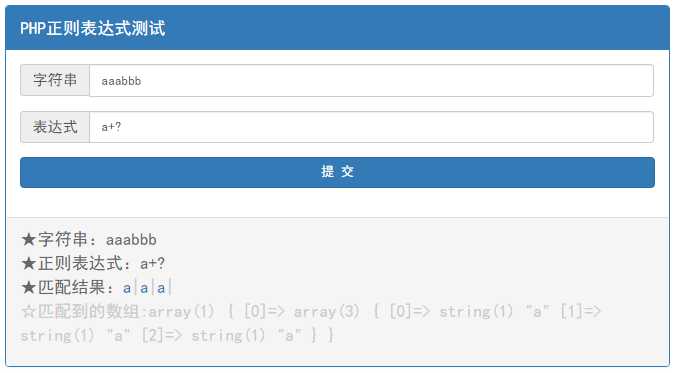Click the ★正则表达式：a+? result line

[93, 263]
